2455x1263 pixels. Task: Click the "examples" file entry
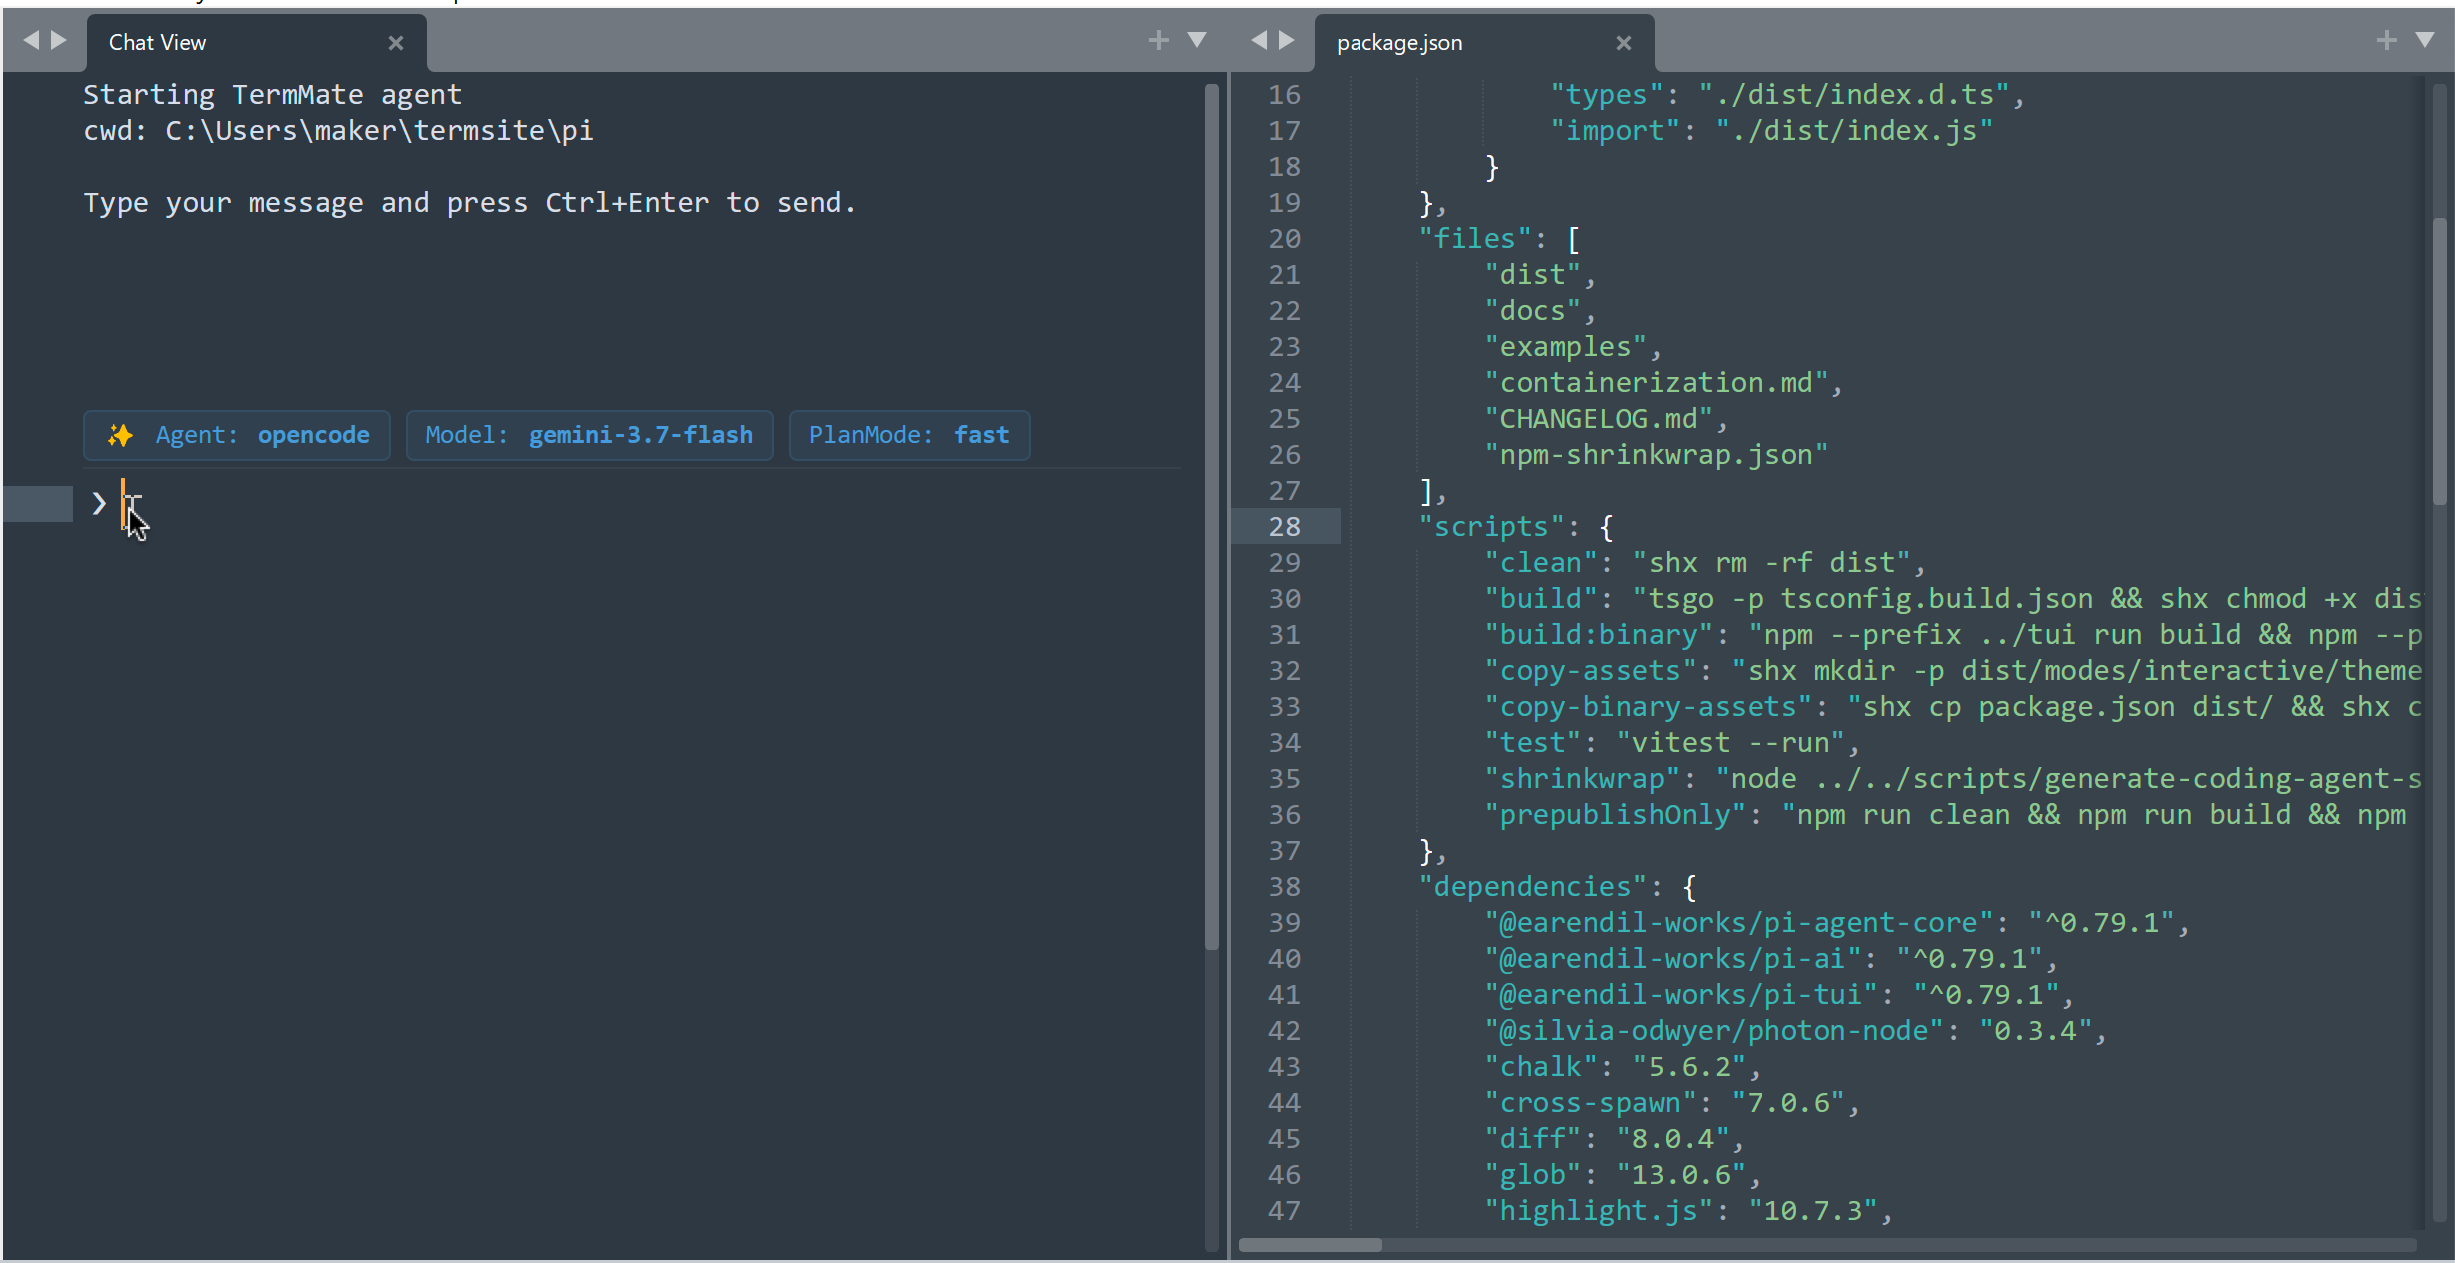1566,346
